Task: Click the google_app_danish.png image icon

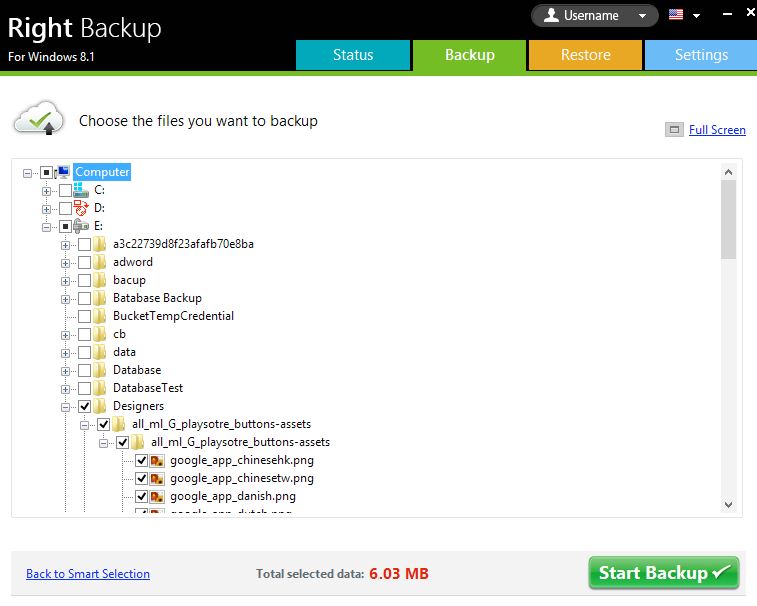Action: click(157, 496)
